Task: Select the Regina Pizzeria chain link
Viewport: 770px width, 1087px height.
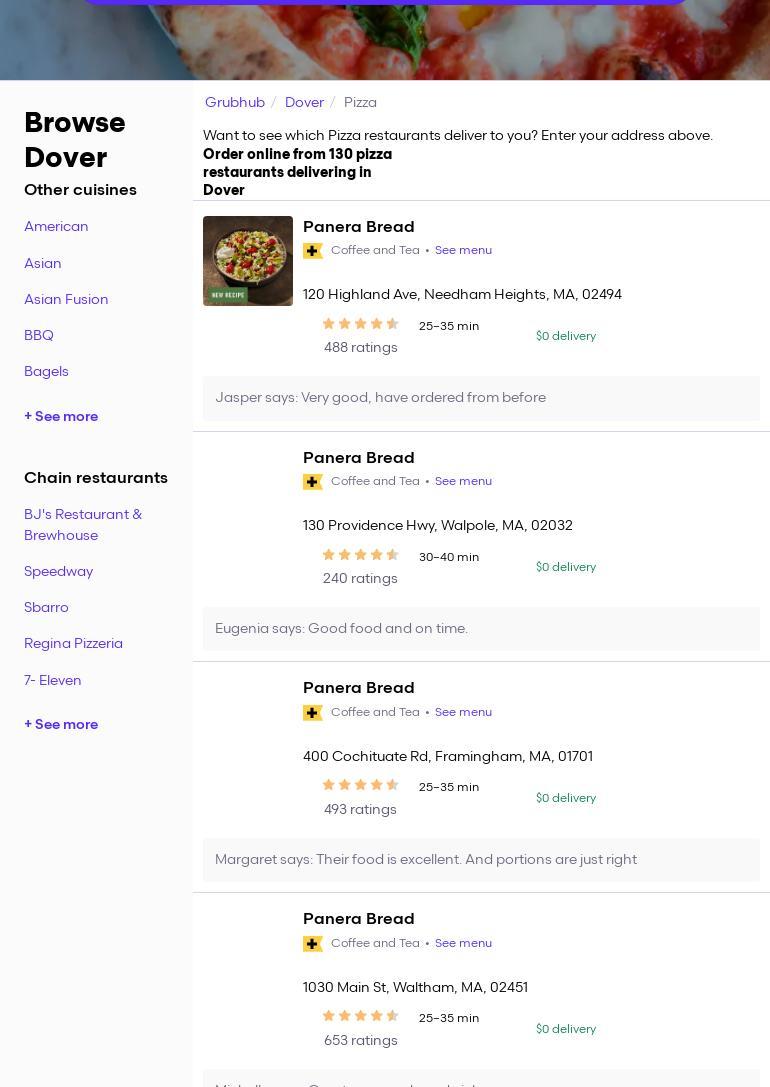Action: (x=73, y=644)
